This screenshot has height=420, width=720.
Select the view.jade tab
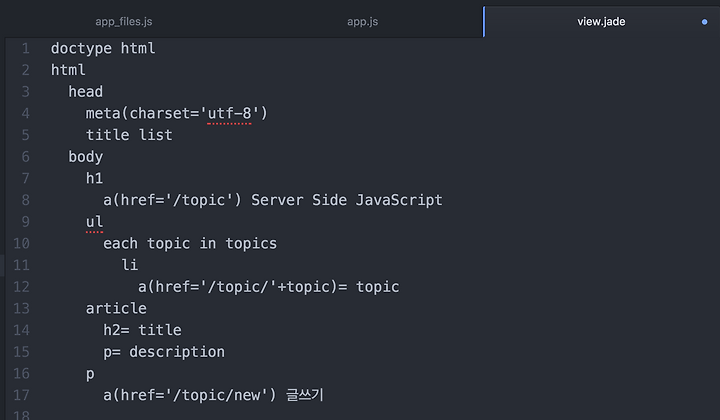pos(601,22)
